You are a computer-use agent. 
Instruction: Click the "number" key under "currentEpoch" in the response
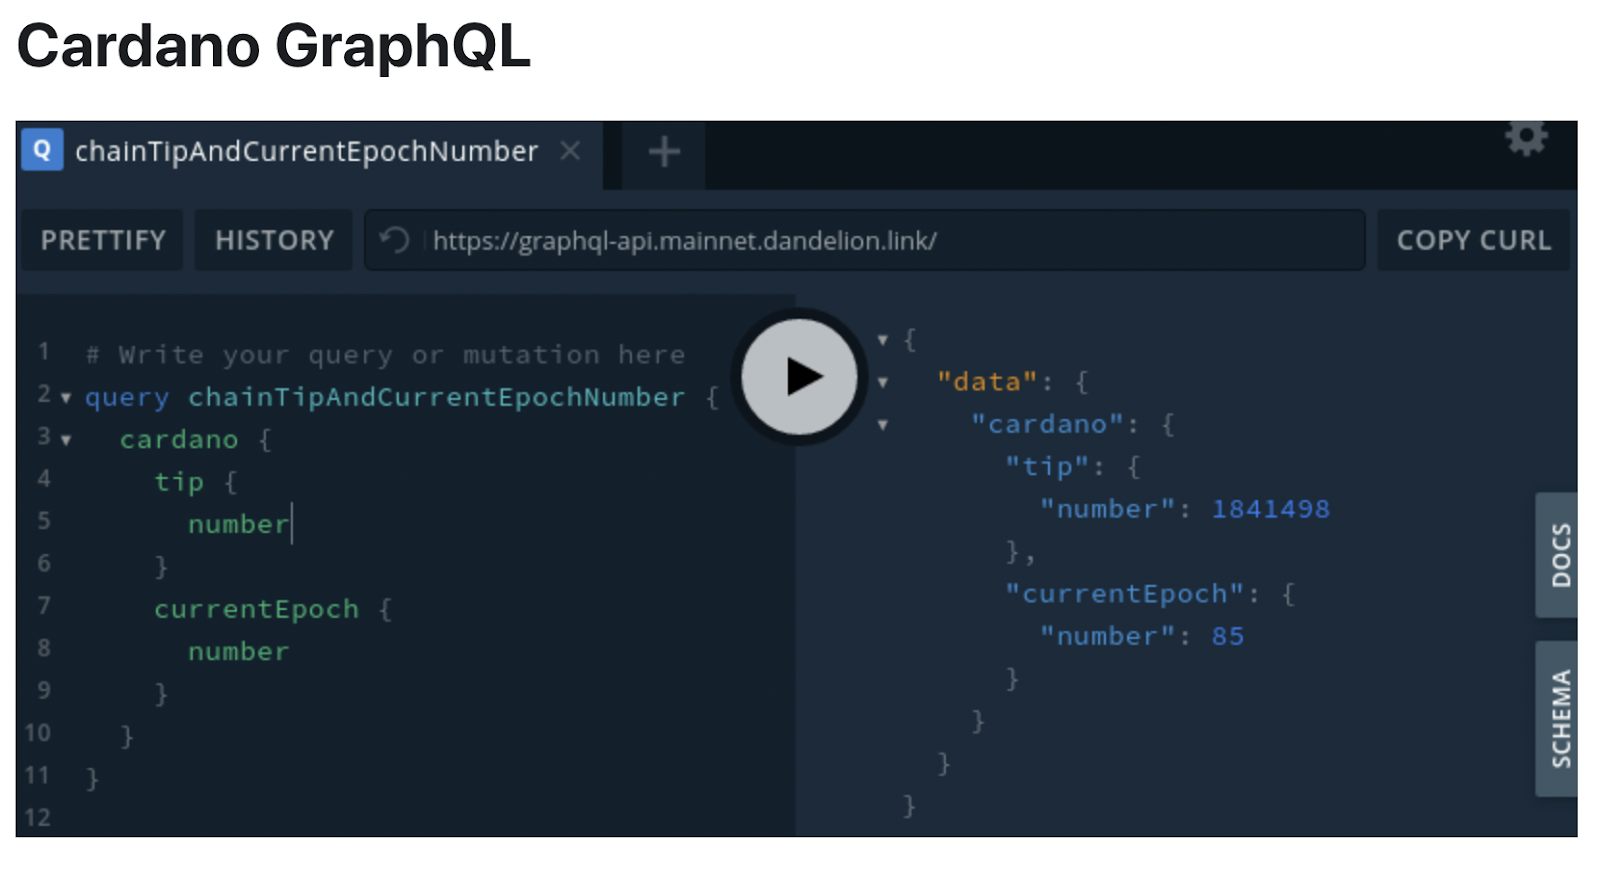point(1108,636)
